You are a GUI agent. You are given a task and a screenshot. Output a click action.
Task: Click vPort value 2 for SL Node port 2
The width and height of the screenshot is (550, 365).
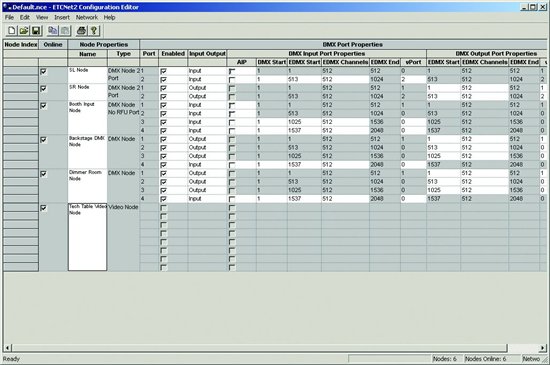coord(413,79)
